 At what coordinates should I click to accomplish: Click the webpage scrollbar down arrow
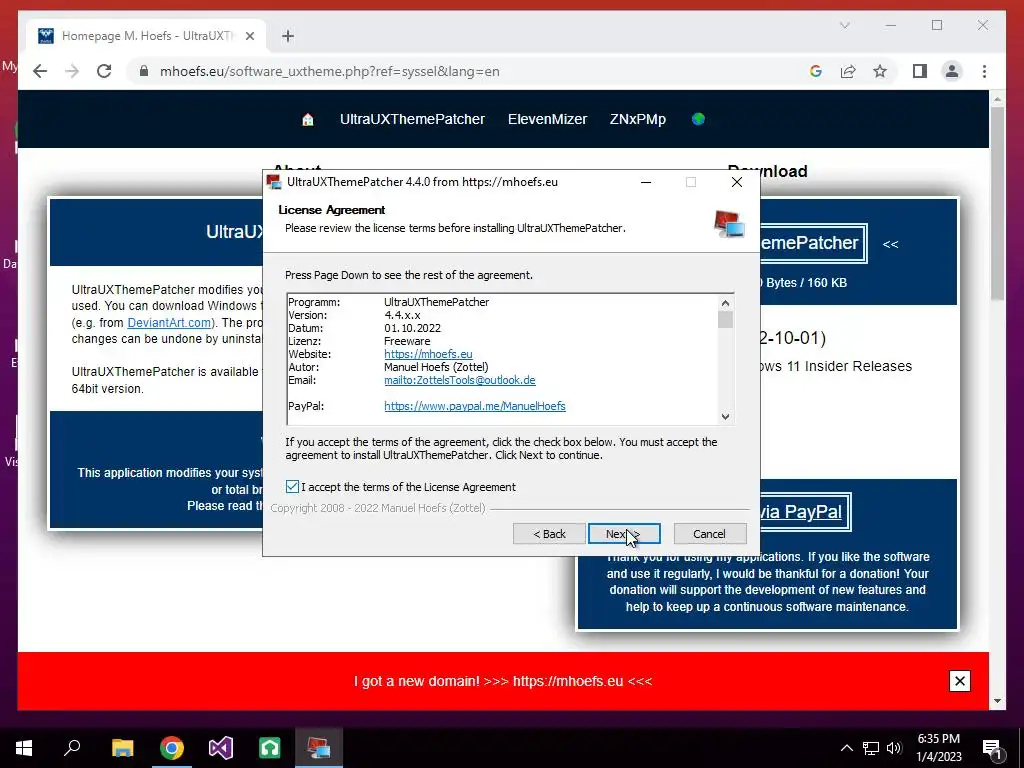997,701
